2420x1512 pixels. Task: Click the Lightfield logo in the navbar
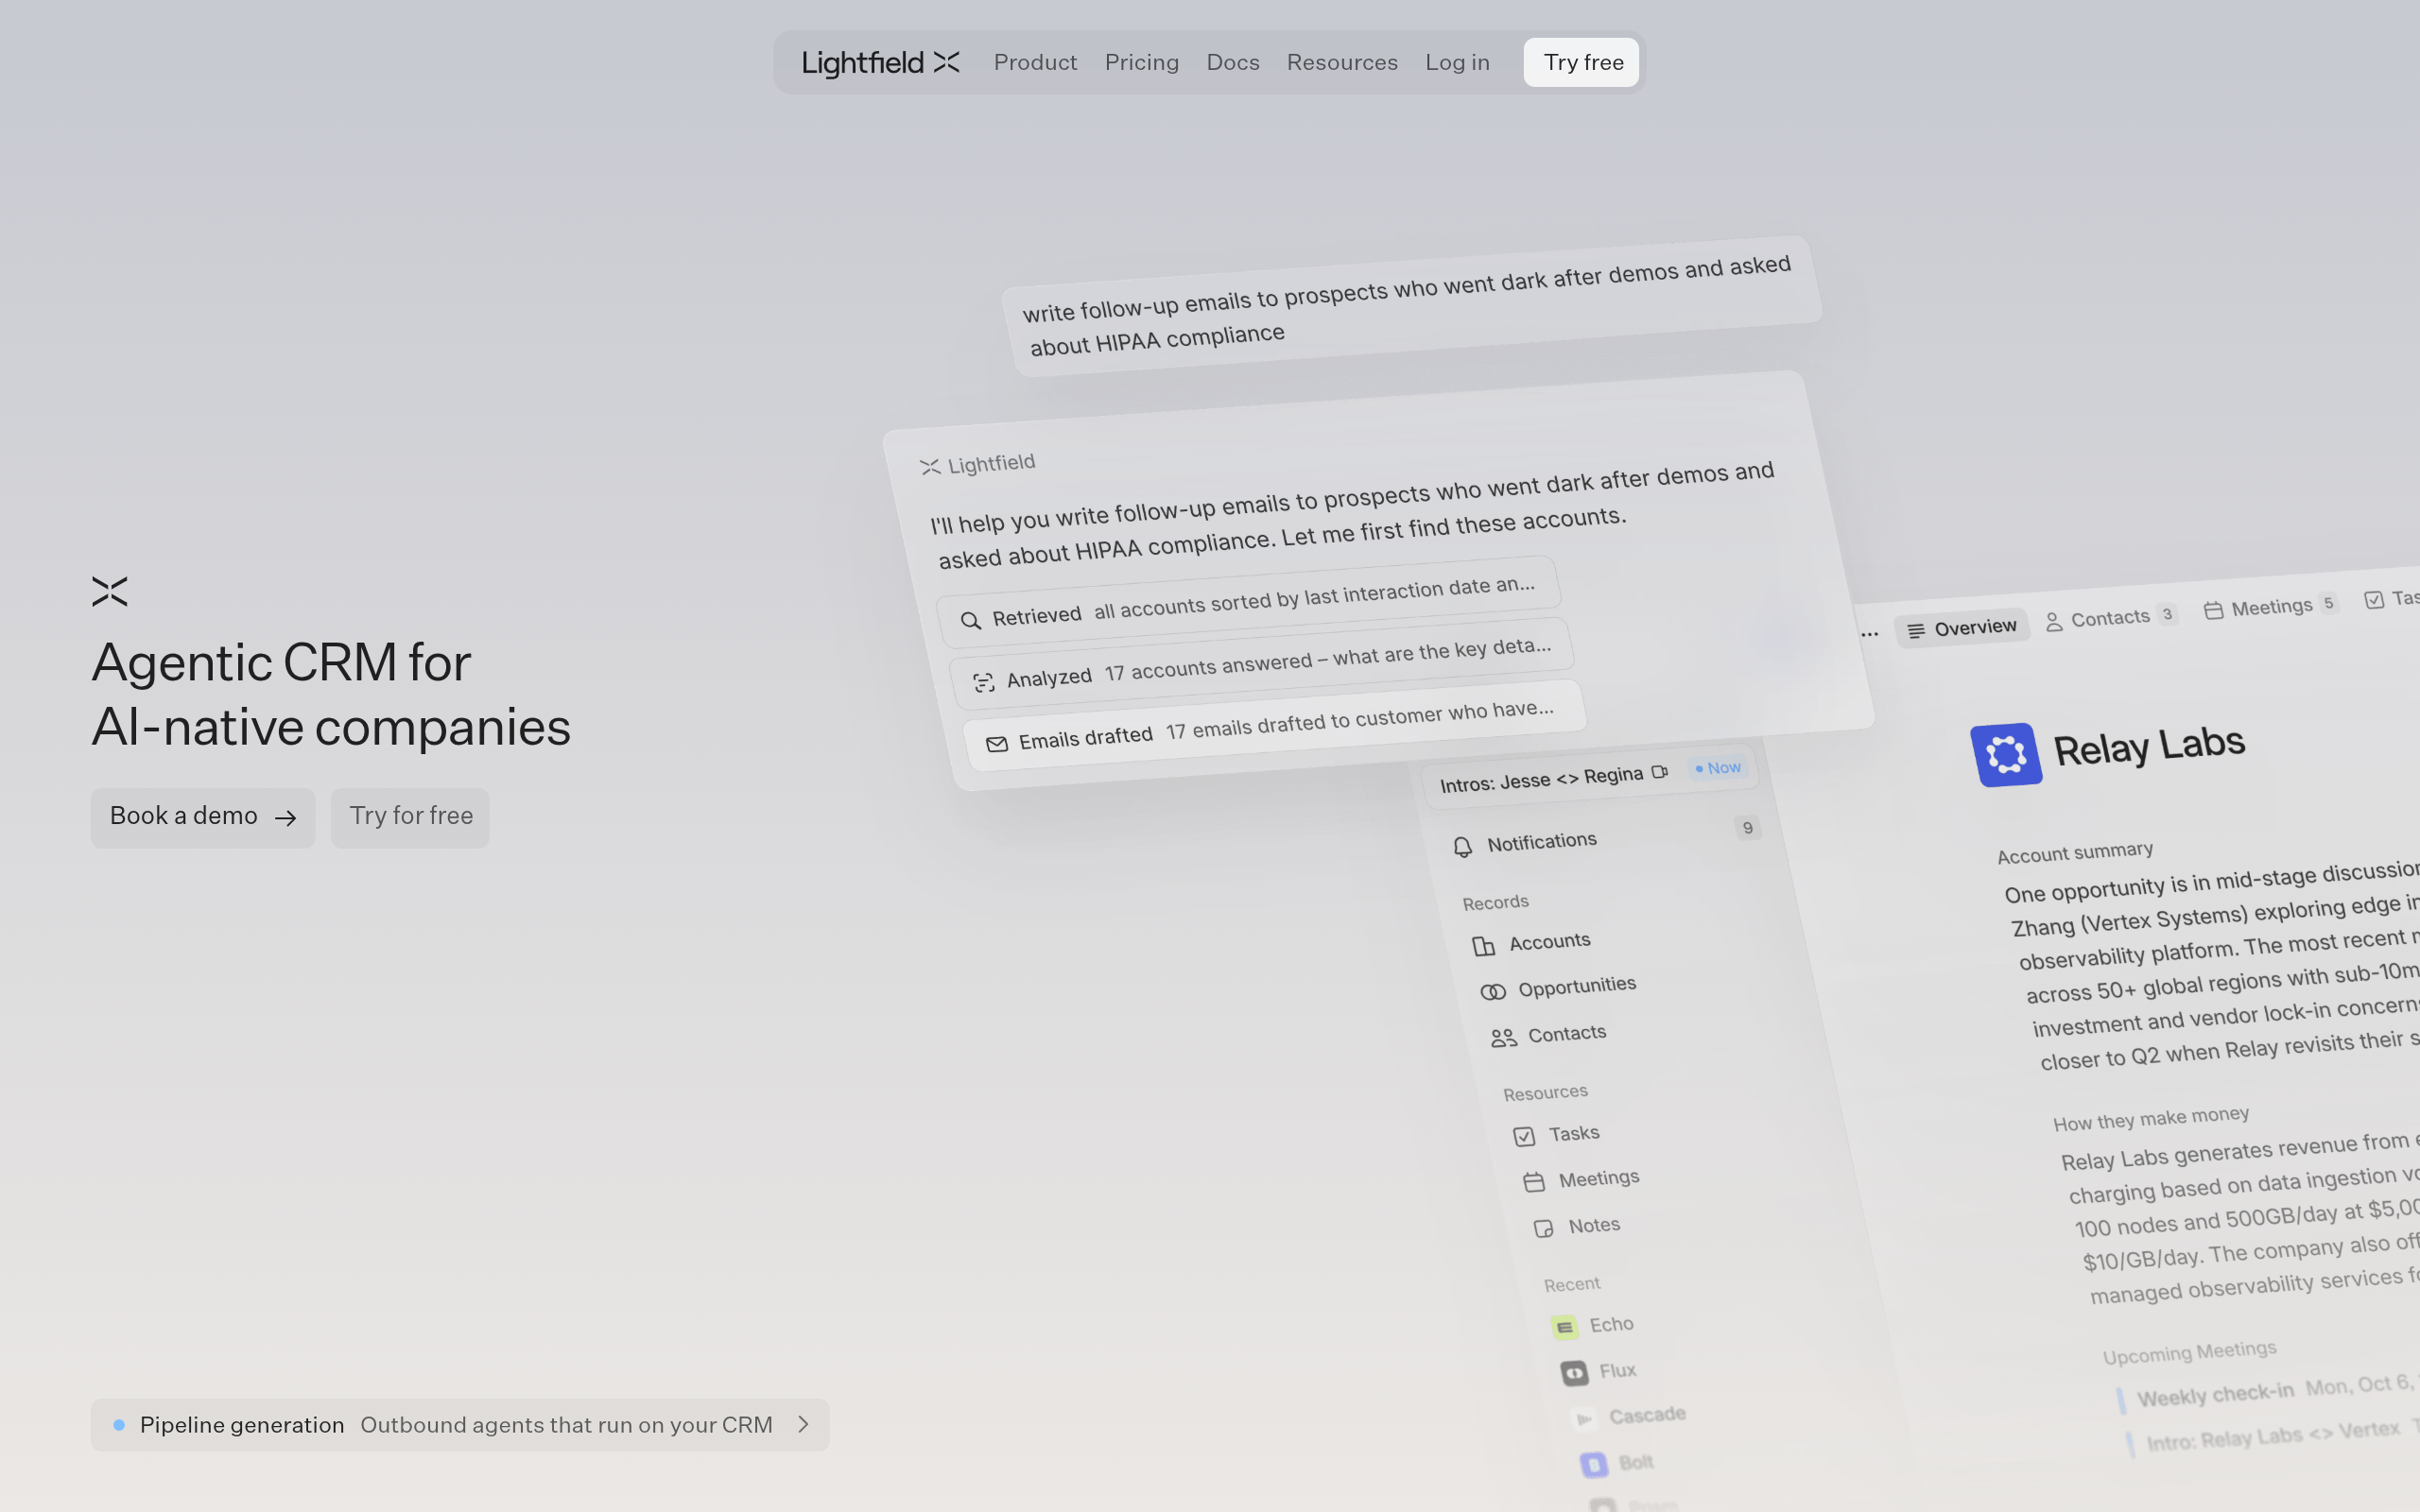click(880, 62)
